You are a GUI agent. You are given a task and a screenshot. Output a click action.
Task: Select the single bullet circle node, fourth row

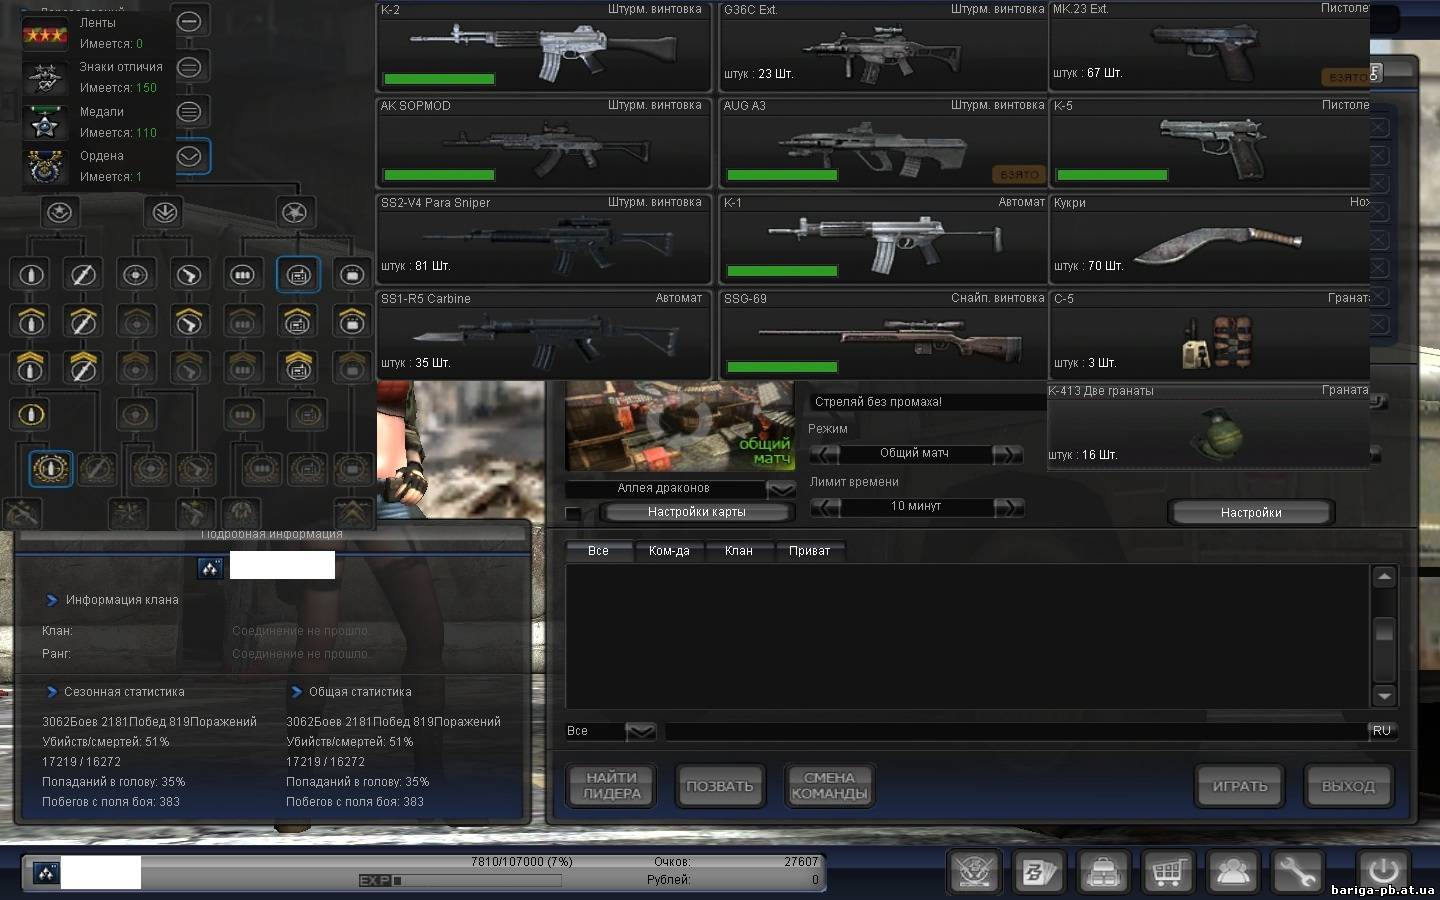[31, 414]
